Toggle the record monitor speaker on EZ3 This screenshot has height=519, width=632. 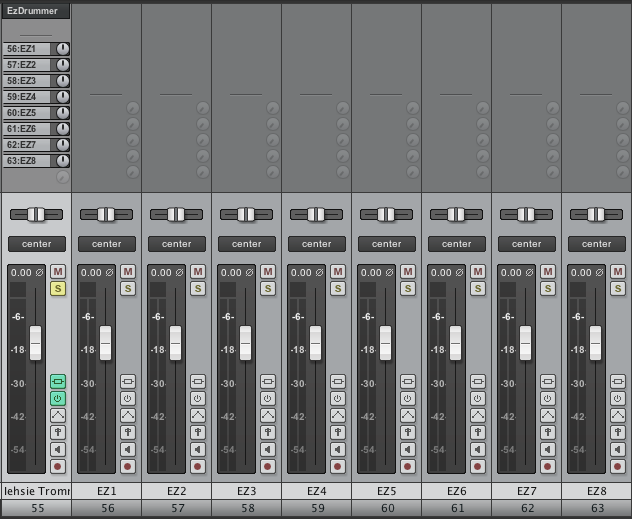pos(268,449)
